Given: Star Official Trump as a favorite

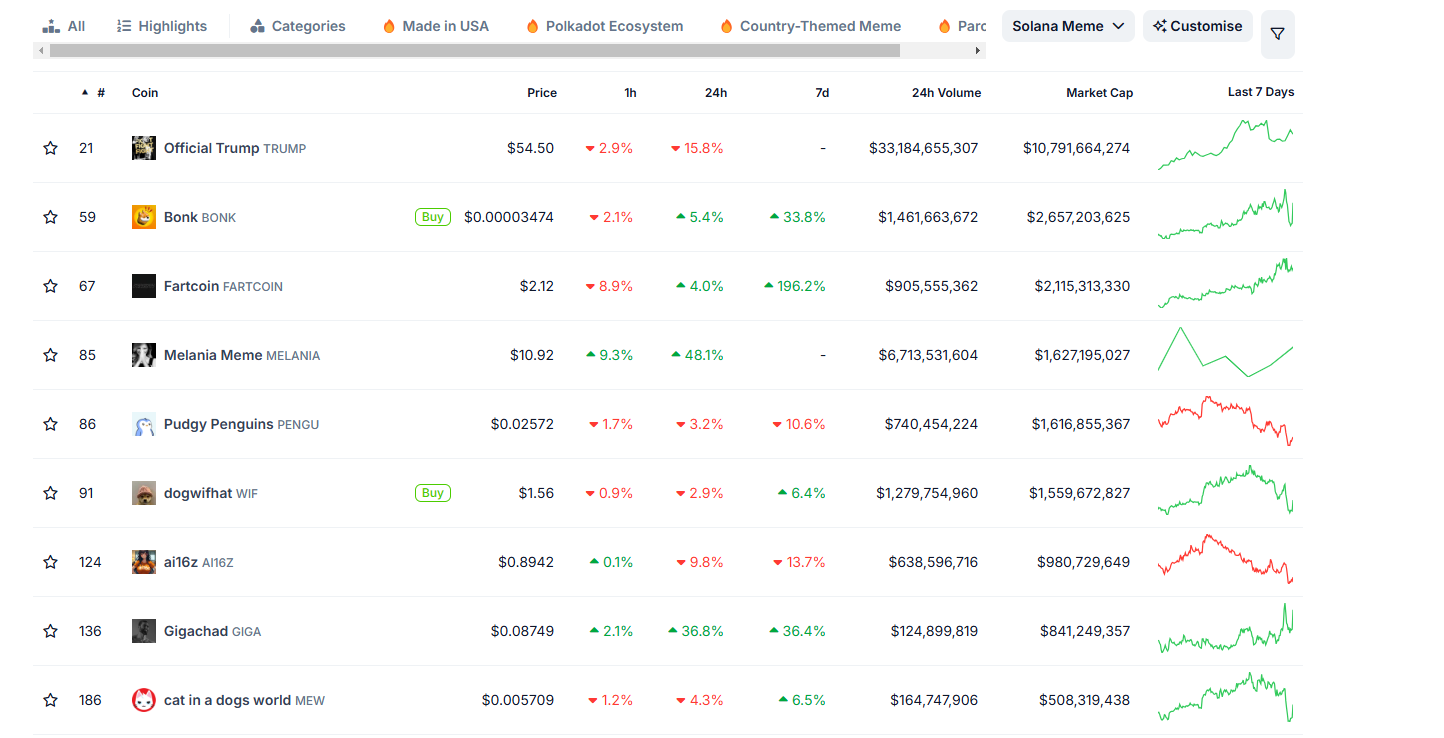Looking at the screenshot, I should coord(50,148).
